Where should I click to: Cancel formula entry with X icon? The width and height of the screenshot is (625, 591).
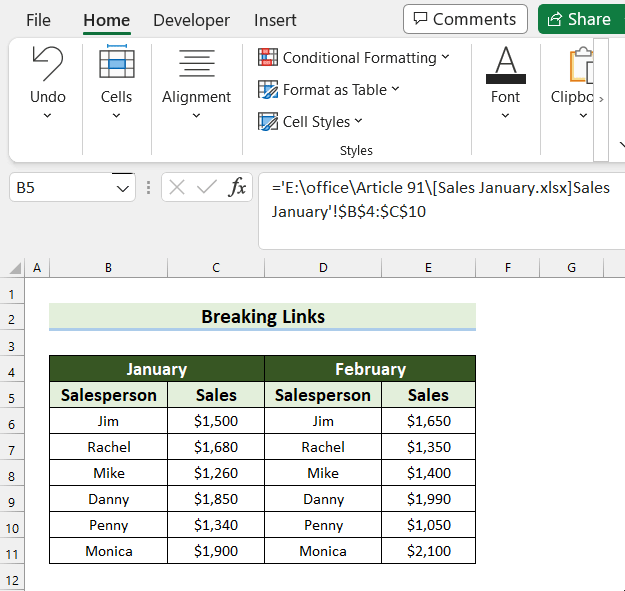point(177,187)
